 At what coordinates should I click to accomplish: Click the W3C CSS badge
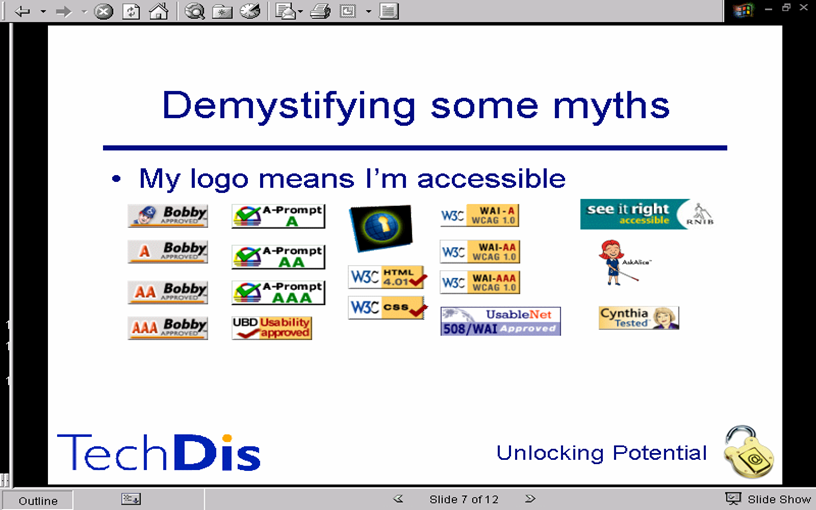pyautogui.click(x=387, y=307)
